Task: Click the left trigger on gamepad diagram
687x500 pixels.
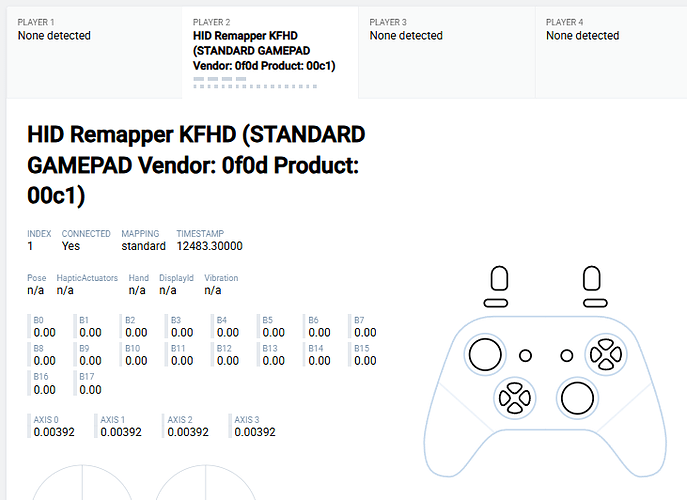Action: pyautogui.click(x=499, y=278)
